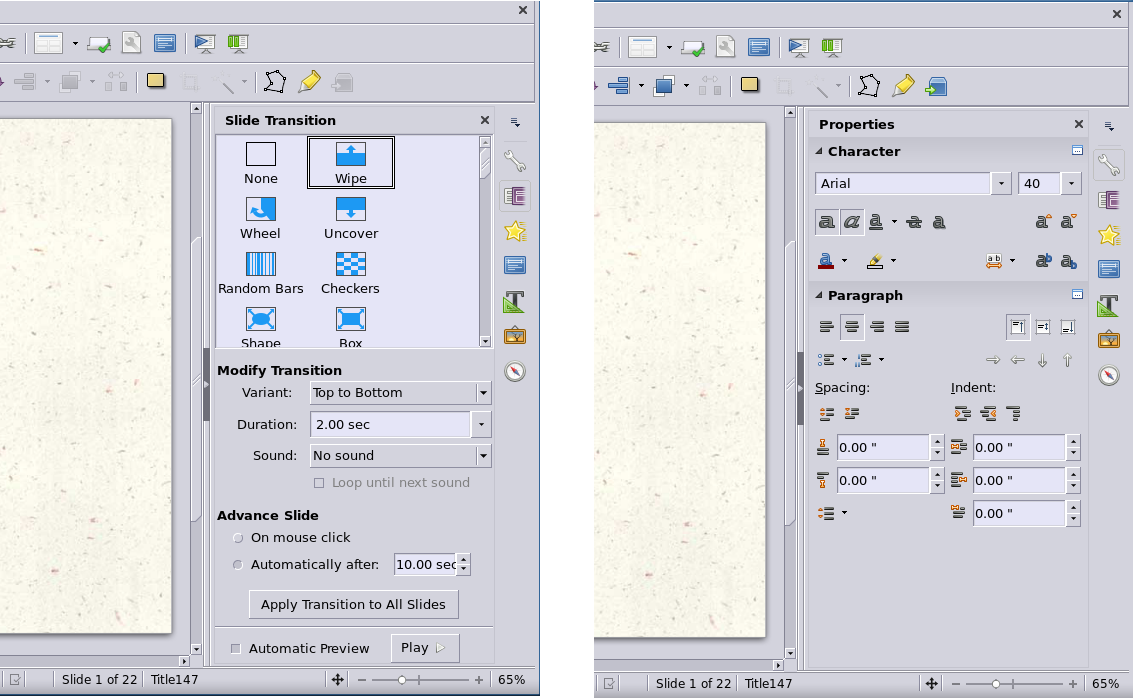Open Character section More Options
This screenshot has height=698, width=1133.
1077,150
